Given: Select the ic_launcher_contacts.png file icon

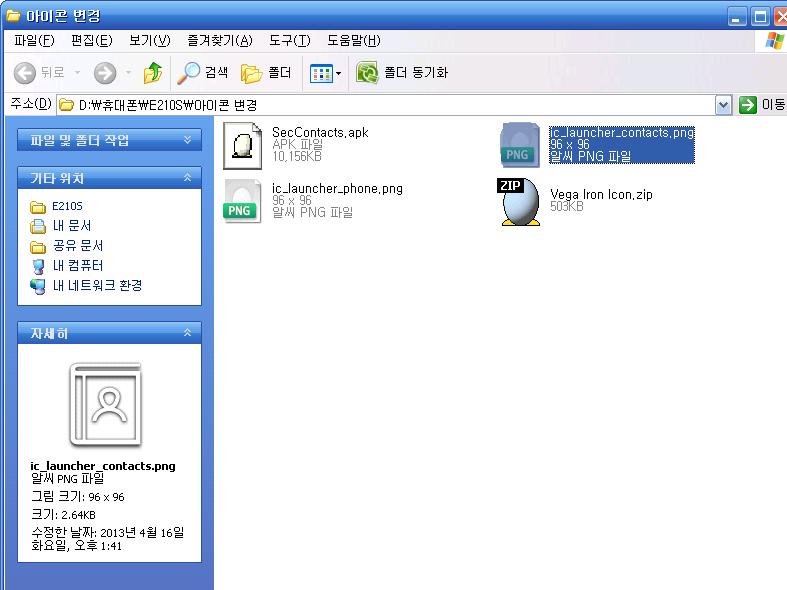Looking at the screenshot, I should 520,144.
